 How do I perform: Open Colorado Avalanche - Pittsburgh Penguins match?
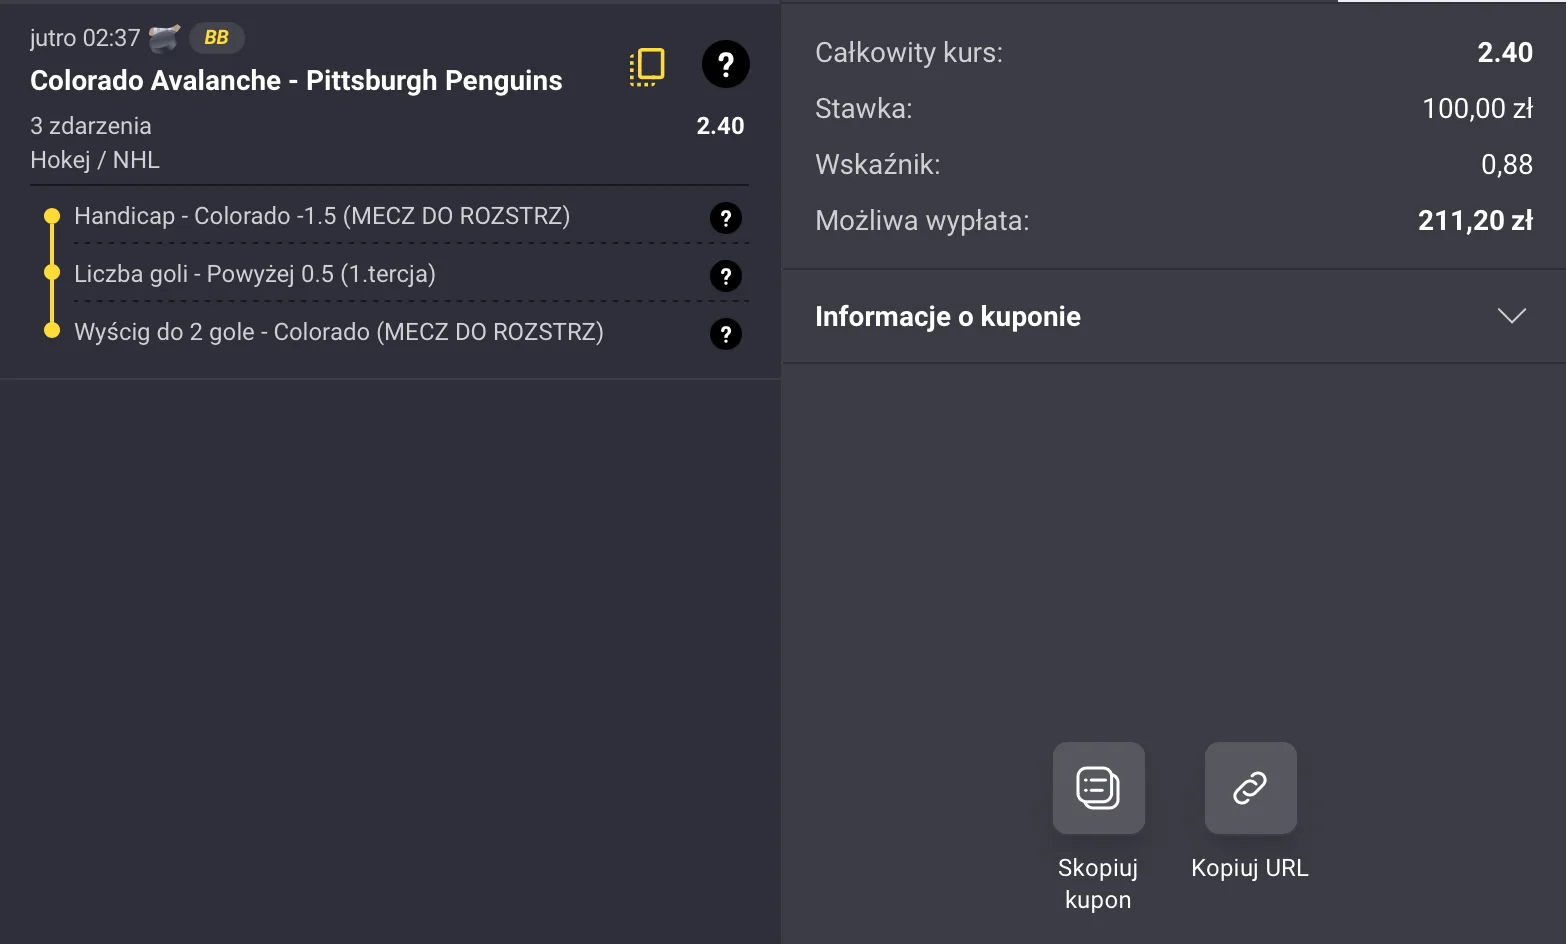296,81
